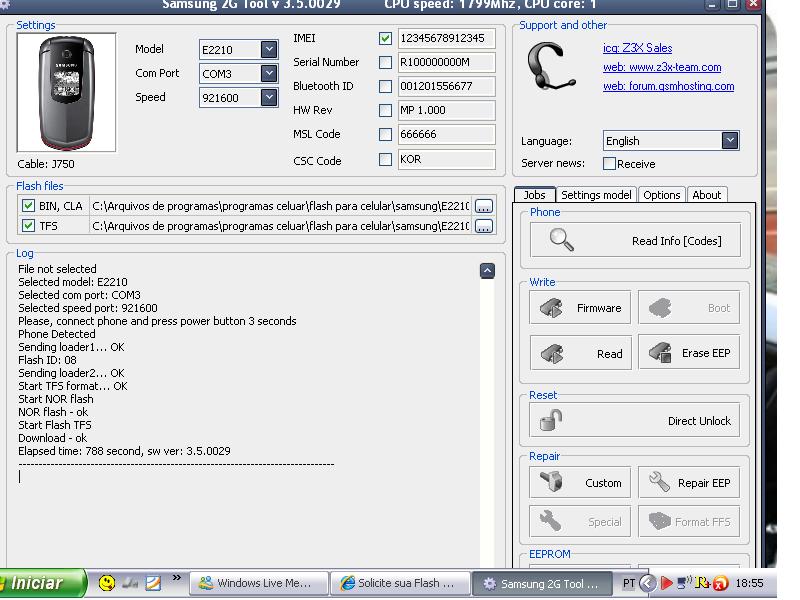Click the Repair EEP wrench icon

(659, 482)
